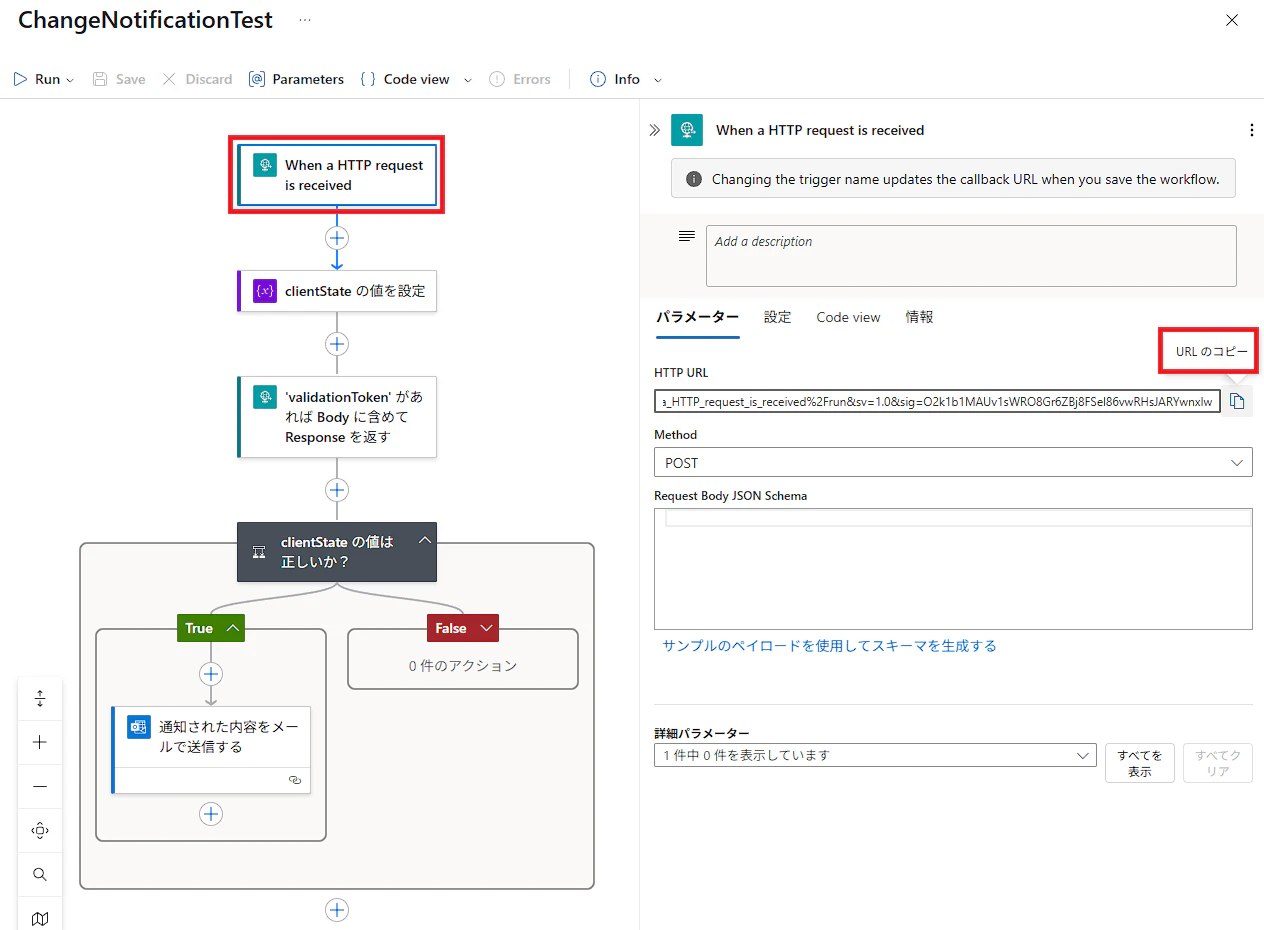Screen dimensions: 1264x930
Task: Click the Save toolbar button
Action: [119, 79]
